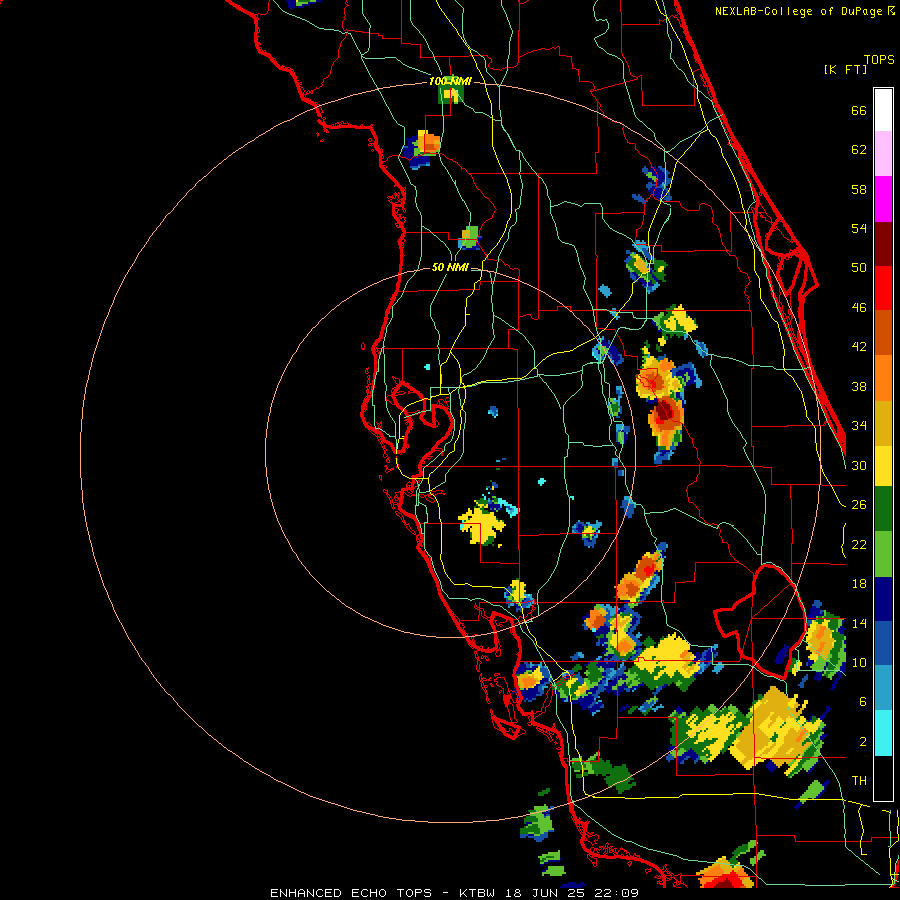Choose the navy blue legend color band
Viewport: 900px width, 900px height.
point(883,599)
